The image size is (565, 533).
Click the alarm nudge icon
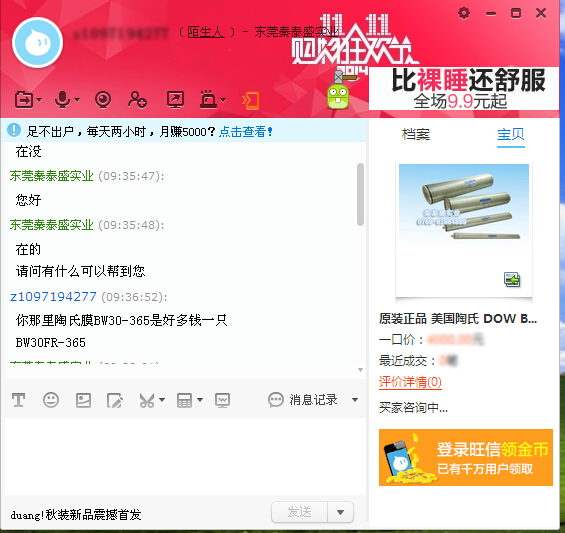click(208, 99)
